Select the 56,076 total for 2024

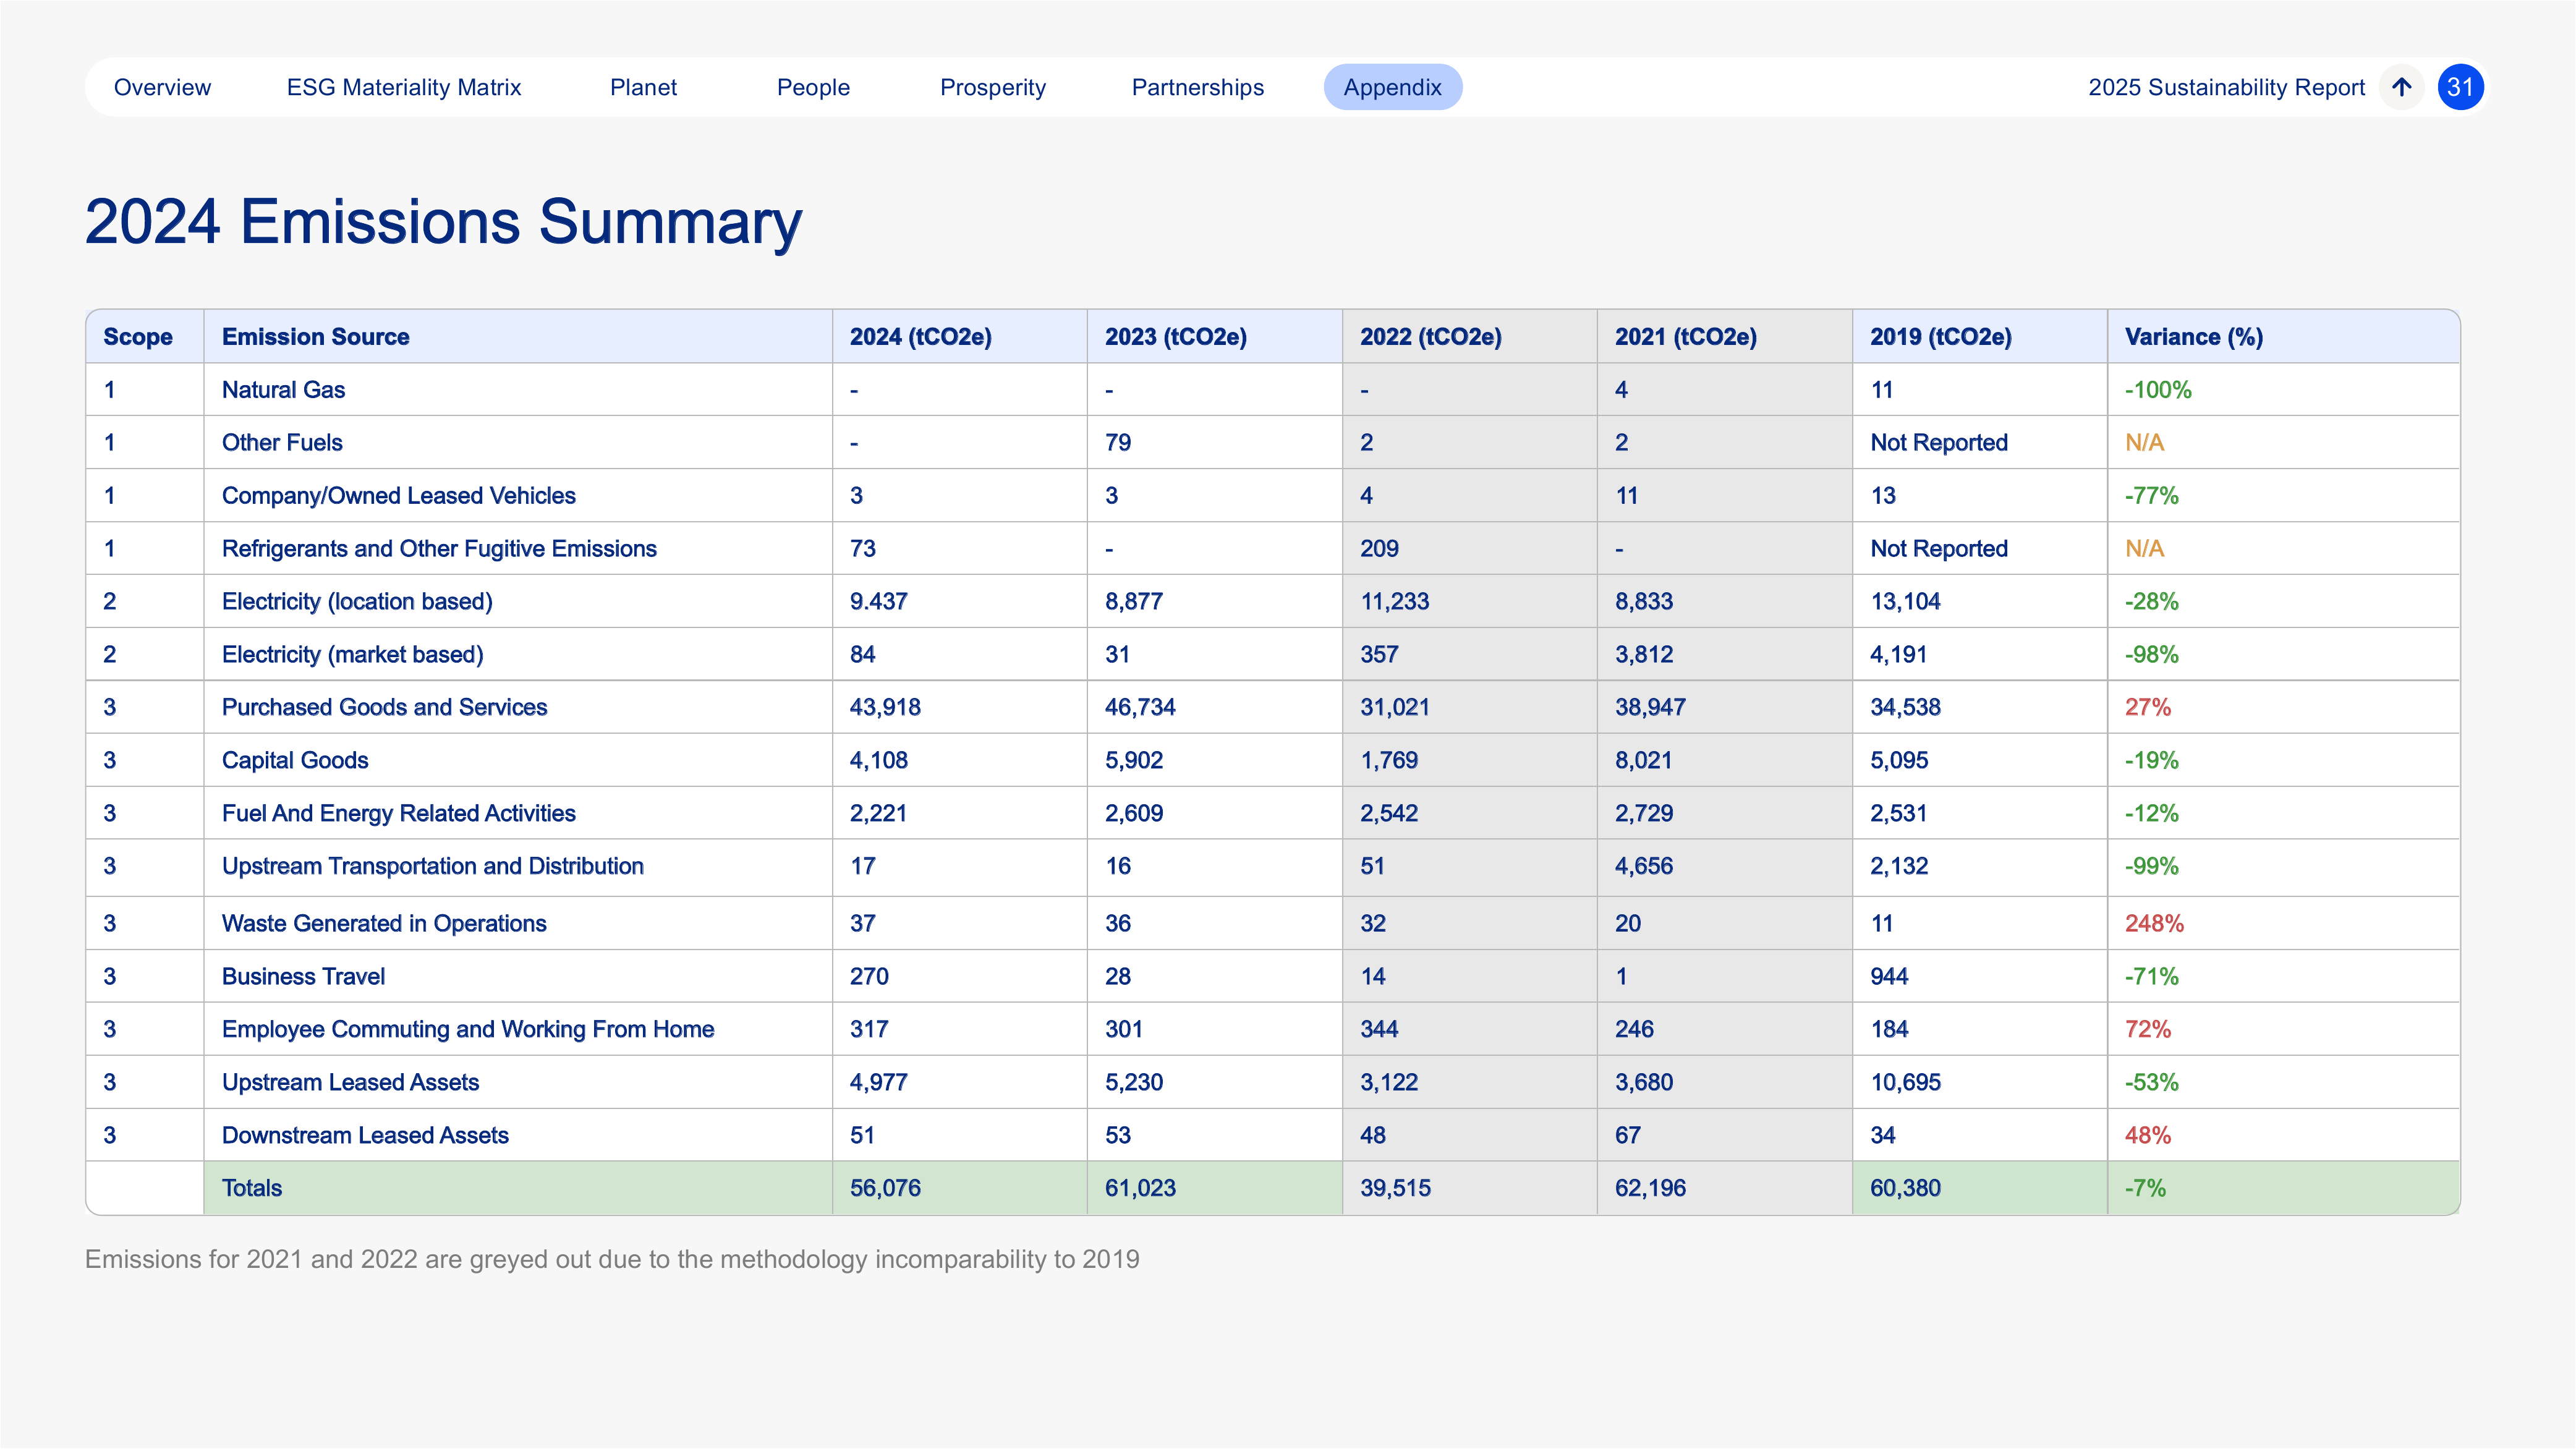885,1189
